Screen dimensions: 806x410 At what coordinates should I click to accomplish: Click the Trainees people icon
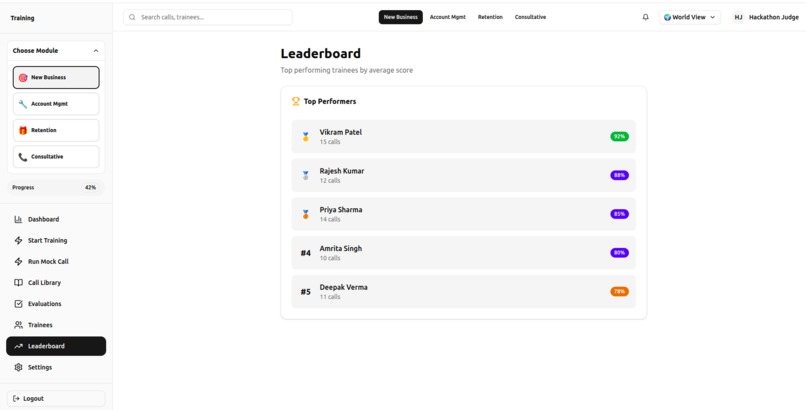point(18,325)
